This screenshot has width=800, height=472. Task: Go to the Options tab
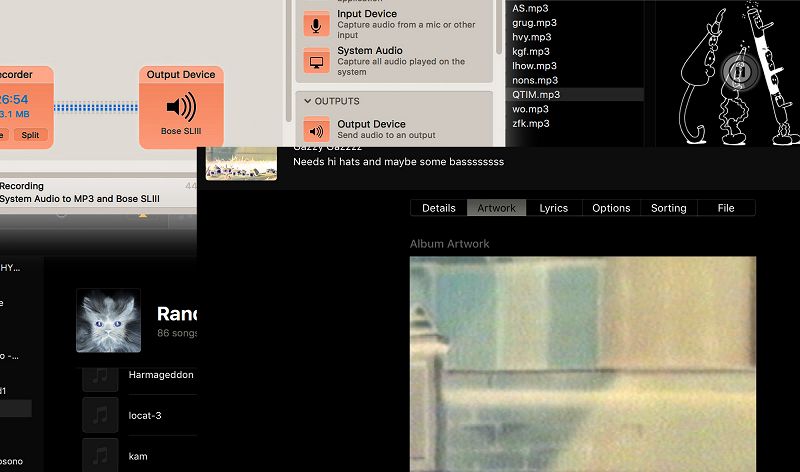pos(611,208)
